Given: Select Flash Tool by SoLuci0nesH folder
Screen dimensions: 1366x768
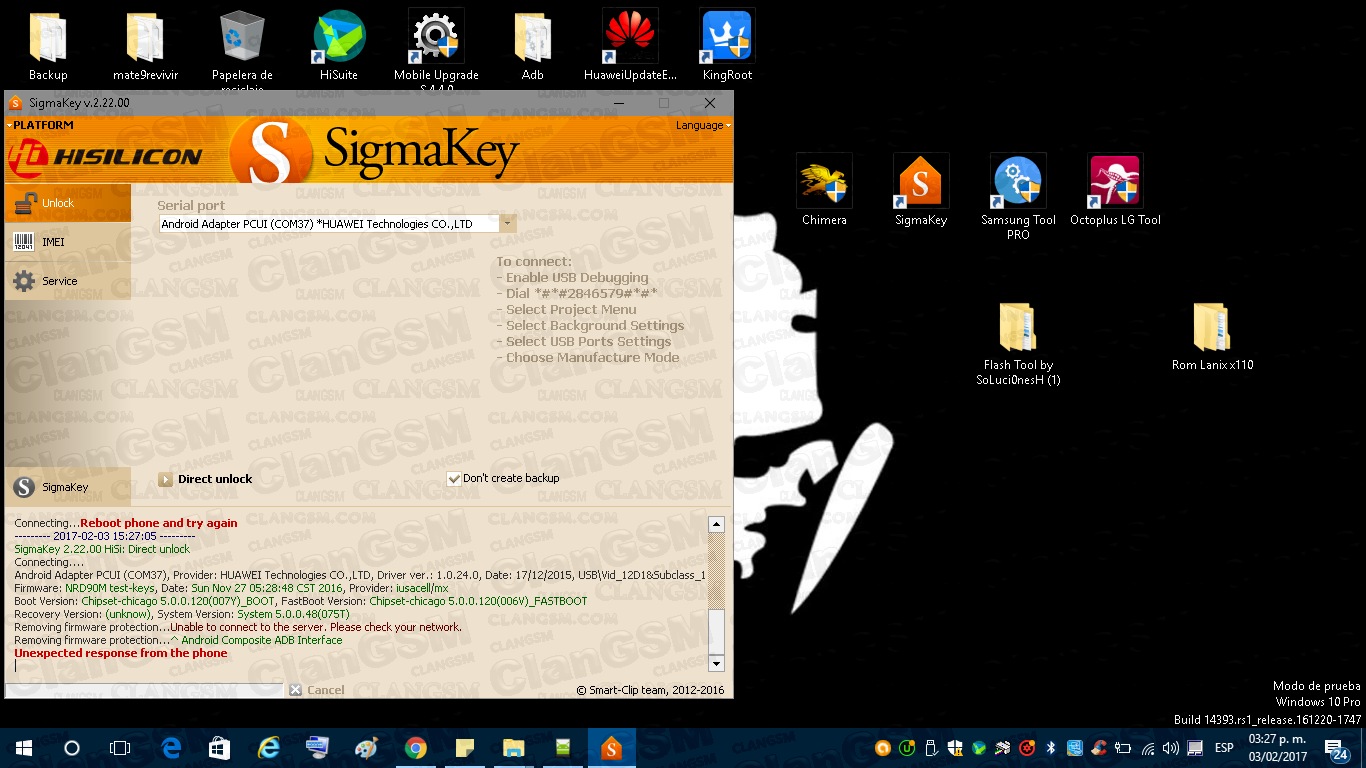Looking at the screenshot, I should [x=1018, y=343].
